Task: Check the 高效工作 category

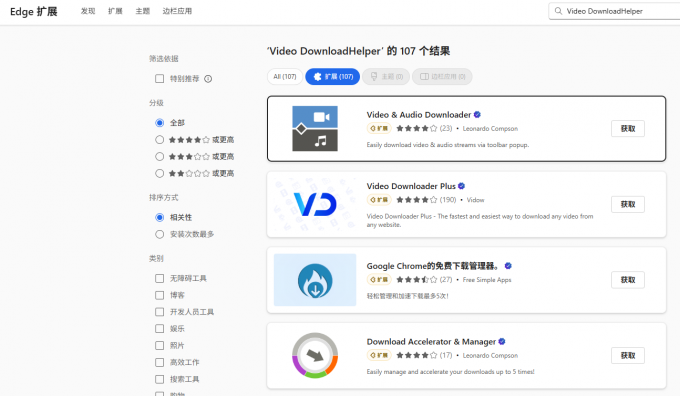Action: click(160, 362)
